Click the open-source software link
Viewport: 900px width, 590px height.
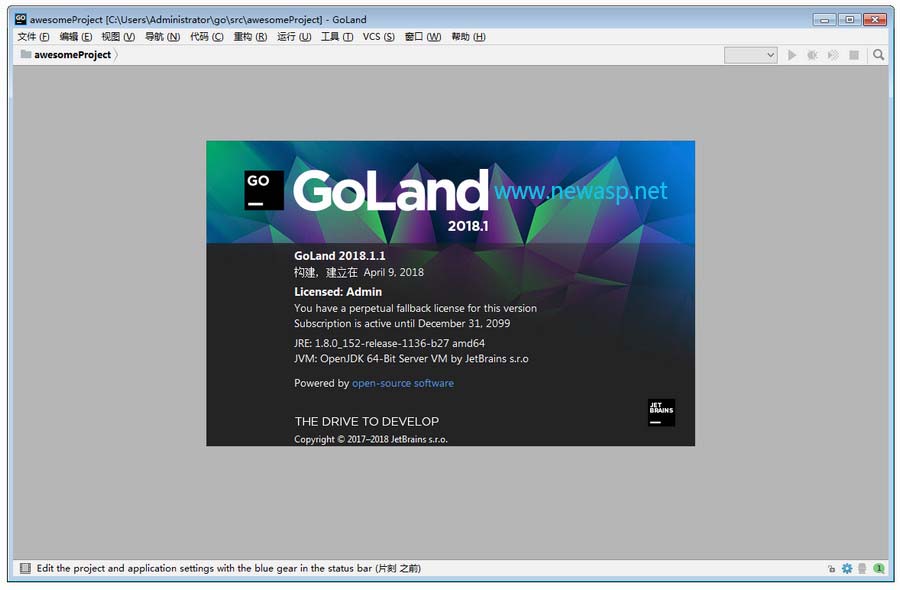tap(403, 383)
